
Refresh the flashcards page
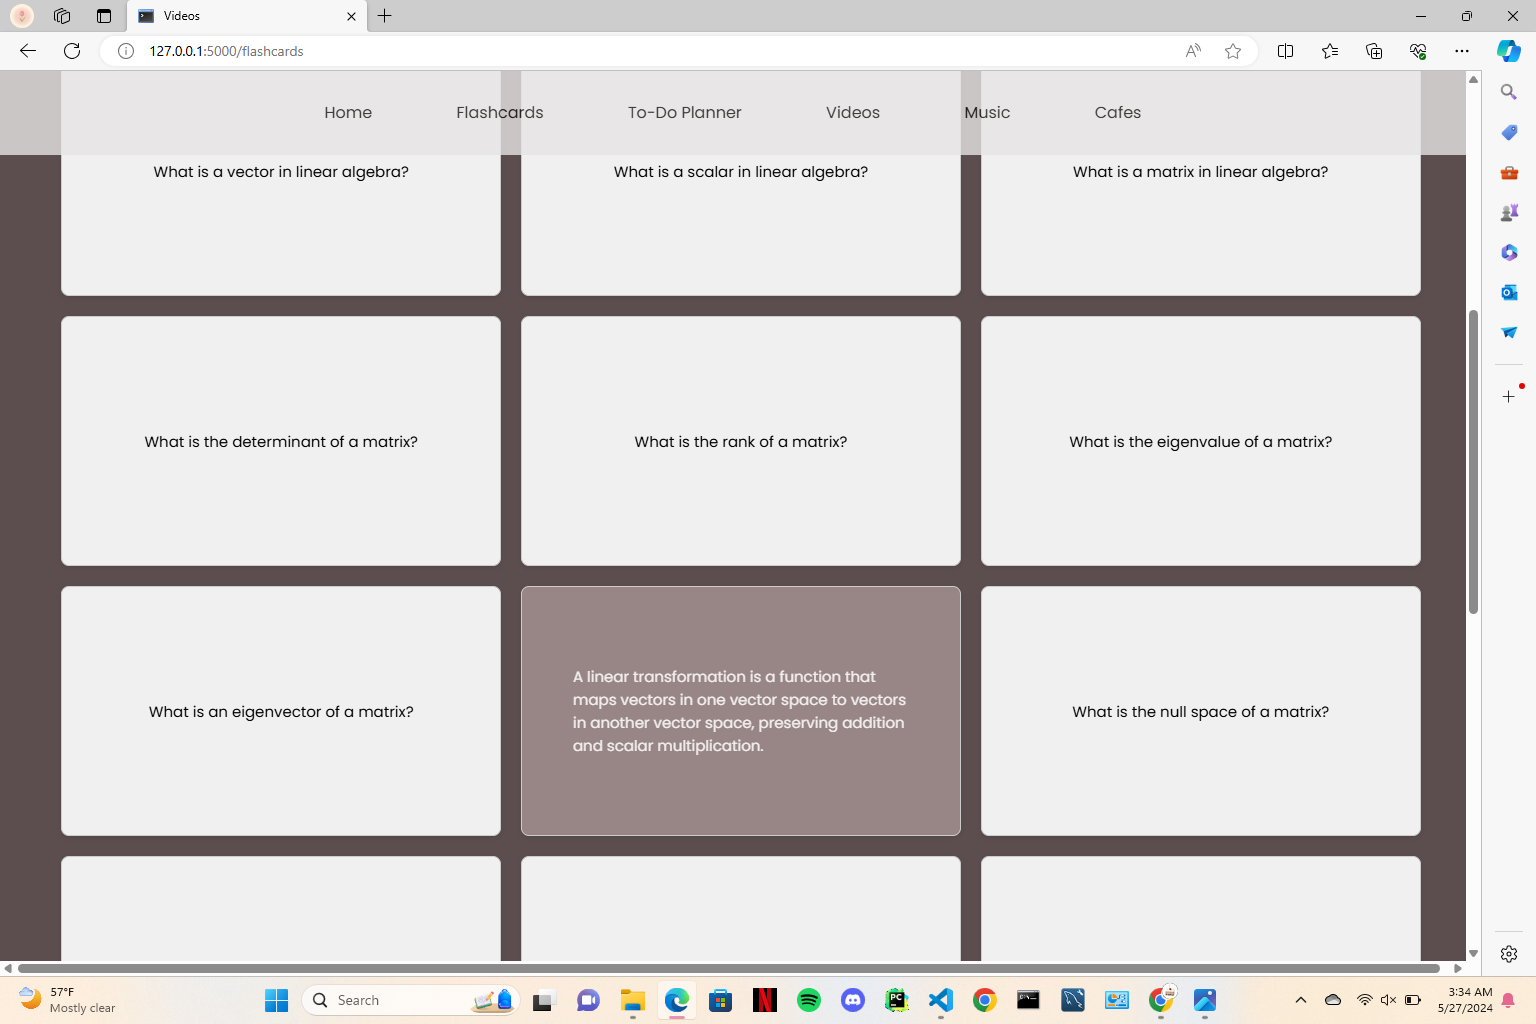pyautogui.click(x=72, y=51)
